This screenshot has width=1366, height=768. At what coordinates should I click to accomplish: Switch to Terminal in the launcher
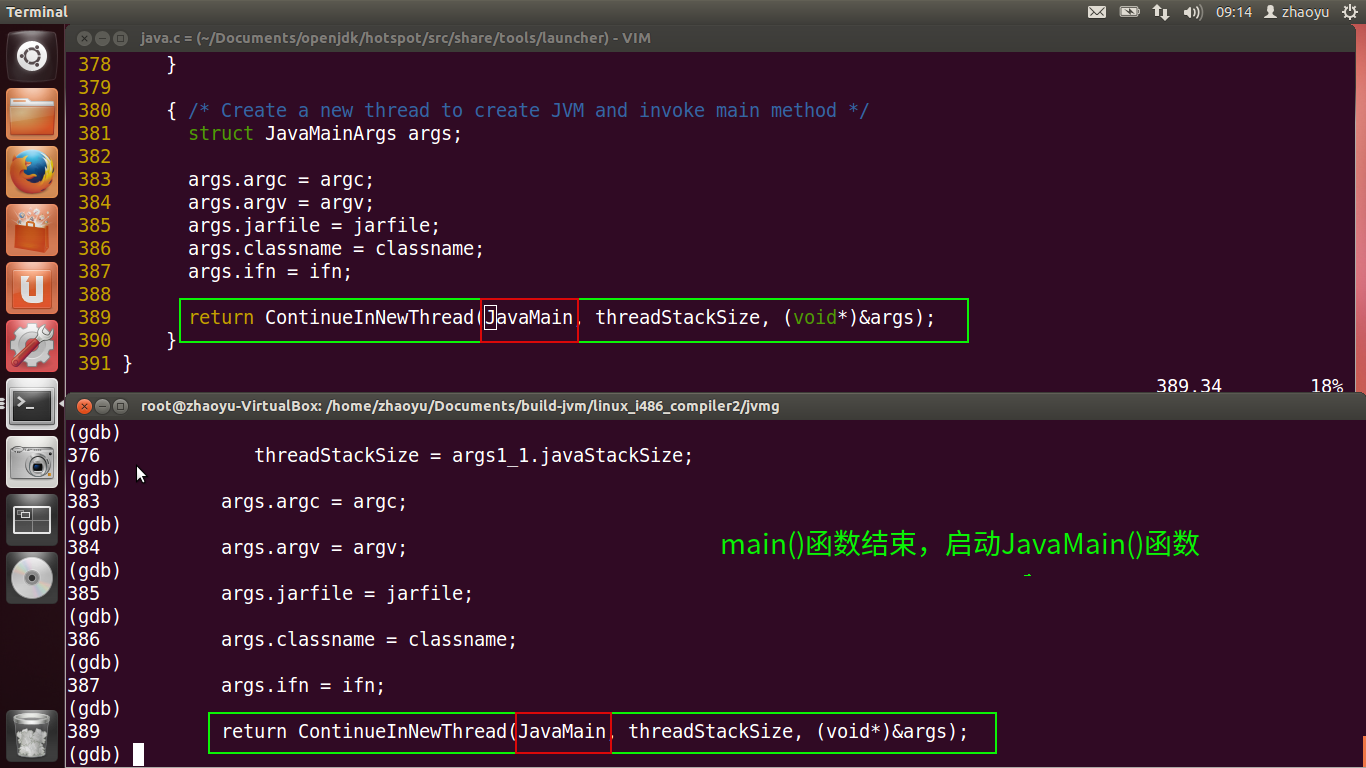[32, 404]
